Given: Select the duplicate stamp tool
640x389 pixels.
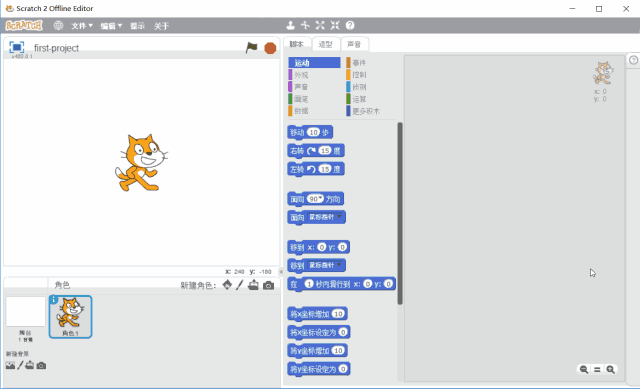Looking at the screenshot, I should coord(290,25).
